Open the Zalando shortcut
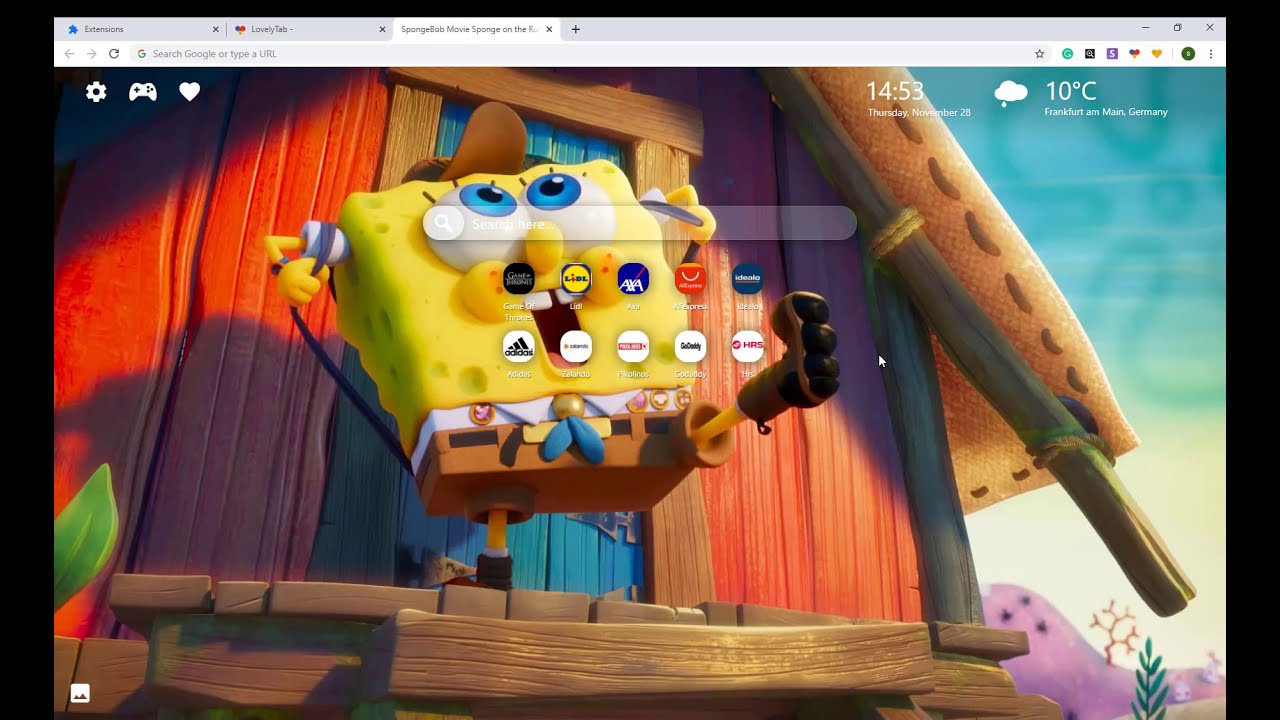The height and width of the screenshot is (720, 1280). pyautogui.click(x=576, y=347)
